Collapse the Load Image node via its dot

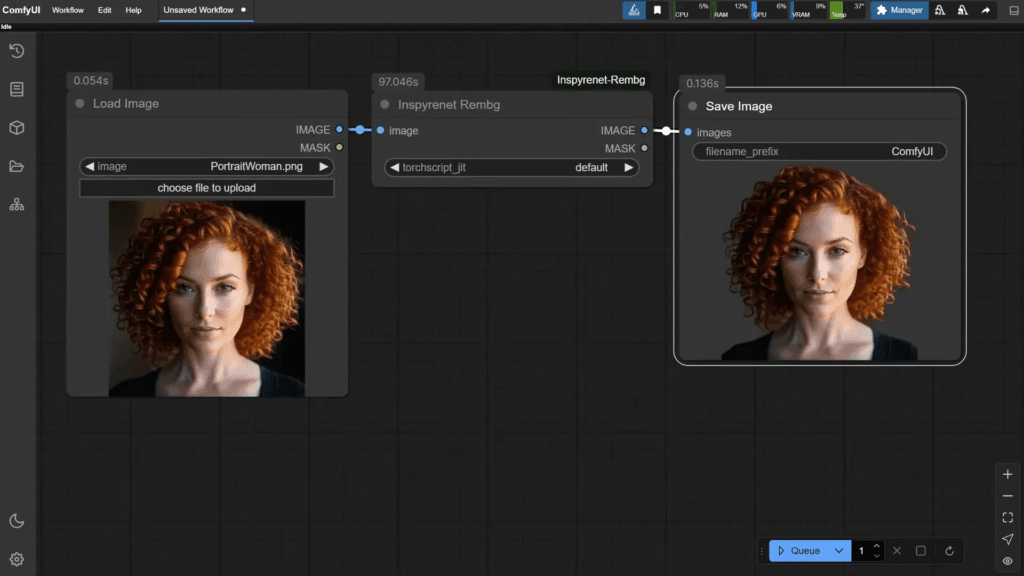click(80, 104)
